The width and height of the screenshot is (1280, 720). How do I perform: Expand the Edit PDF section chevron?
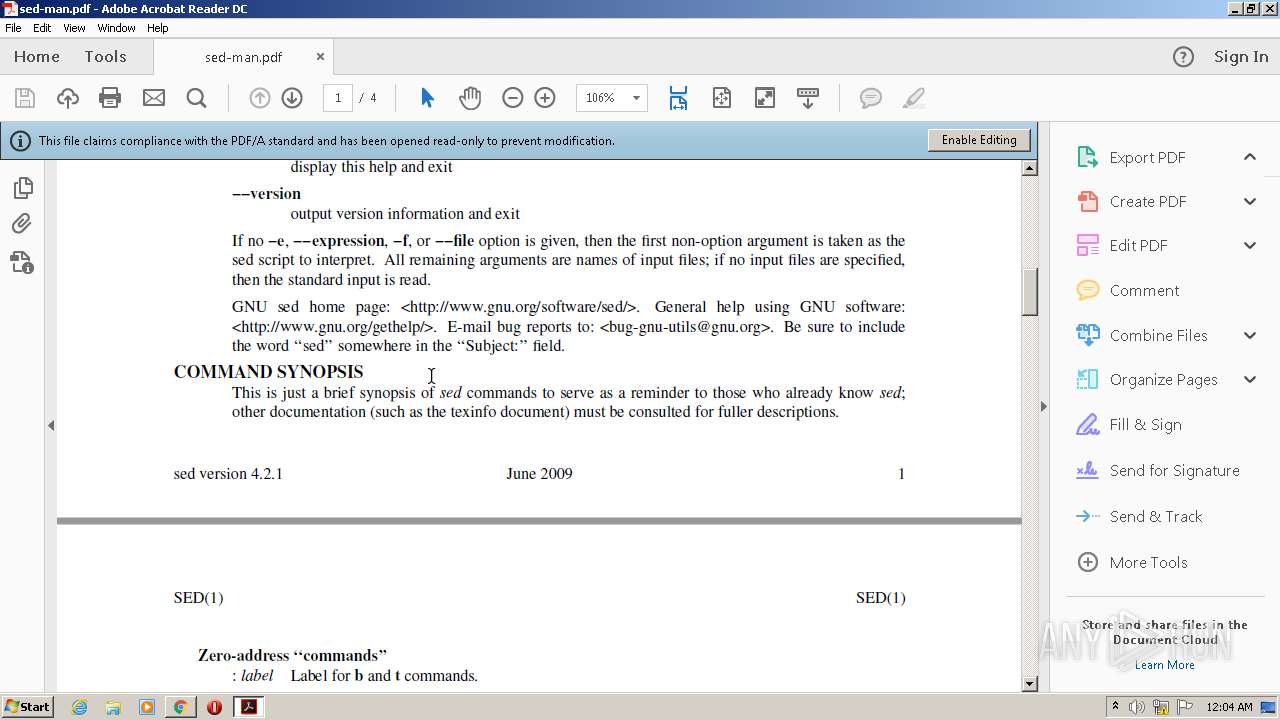coord(1250,245)
